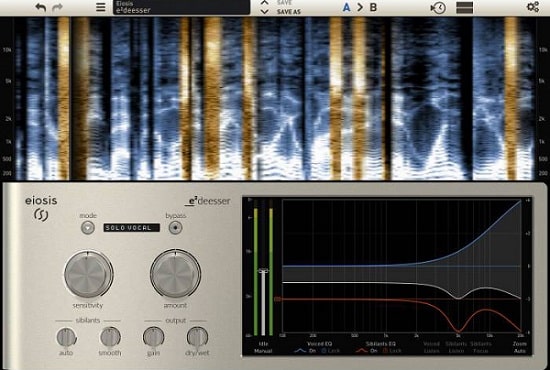
Task: Click the sensitivity knob
Action: 88,274
